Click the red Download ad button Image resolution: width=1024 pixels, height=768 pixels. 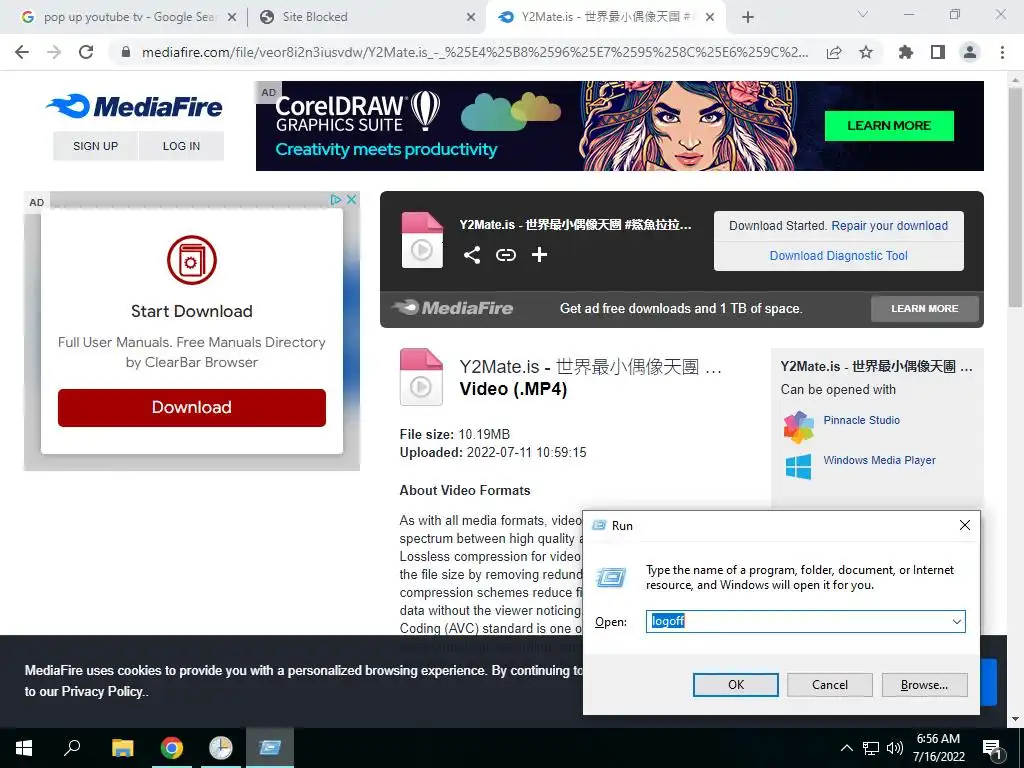(191, 408)
